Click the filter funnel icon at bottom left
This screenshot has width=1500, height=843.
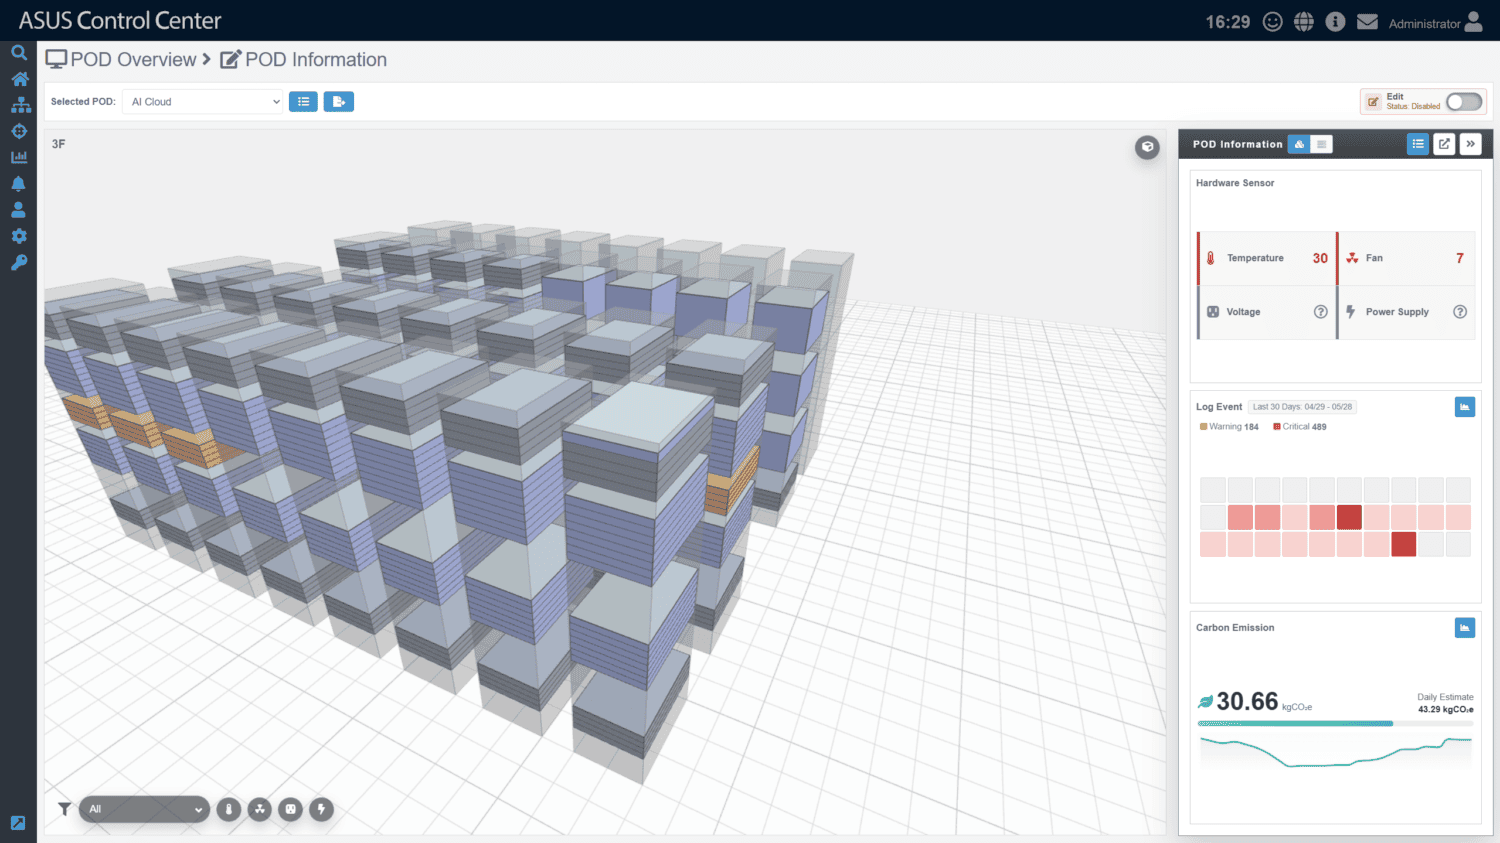(64, 809)
